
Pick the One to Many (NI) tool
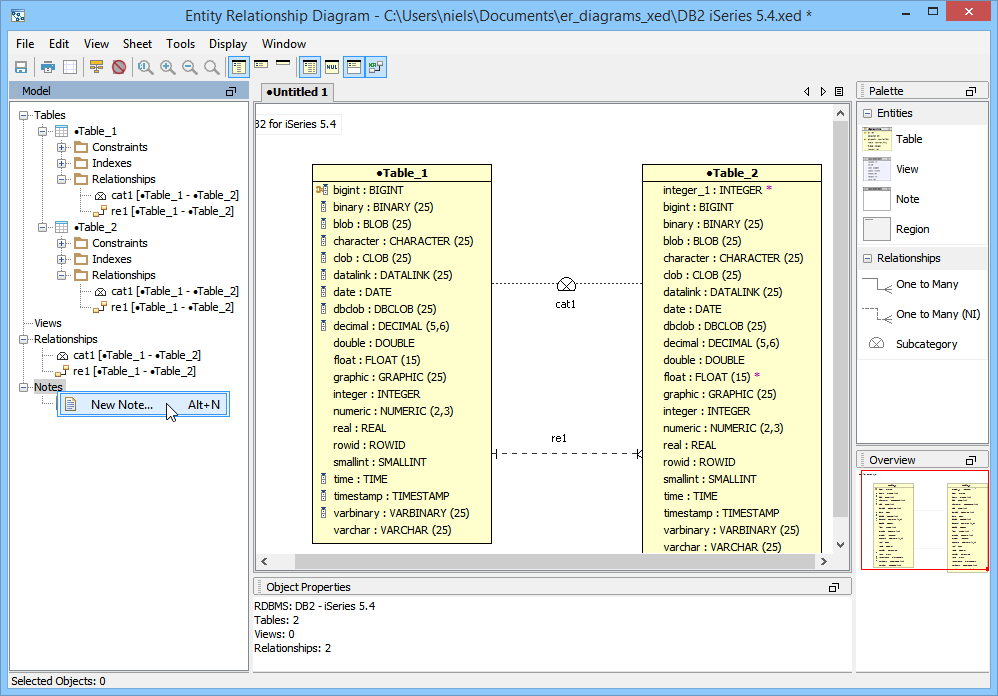(x=937, y=314)
